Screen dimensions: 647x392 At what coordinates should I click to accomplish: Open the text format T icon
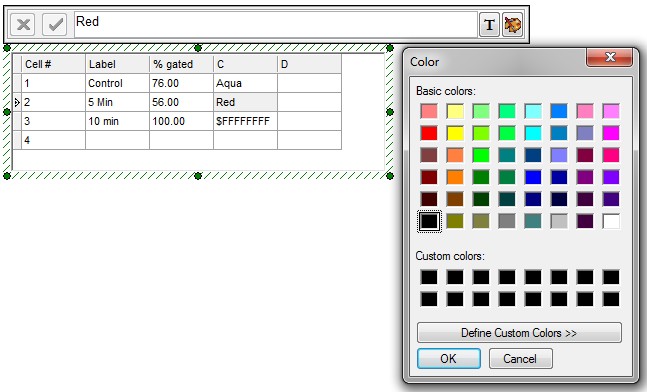coord(489,25)
